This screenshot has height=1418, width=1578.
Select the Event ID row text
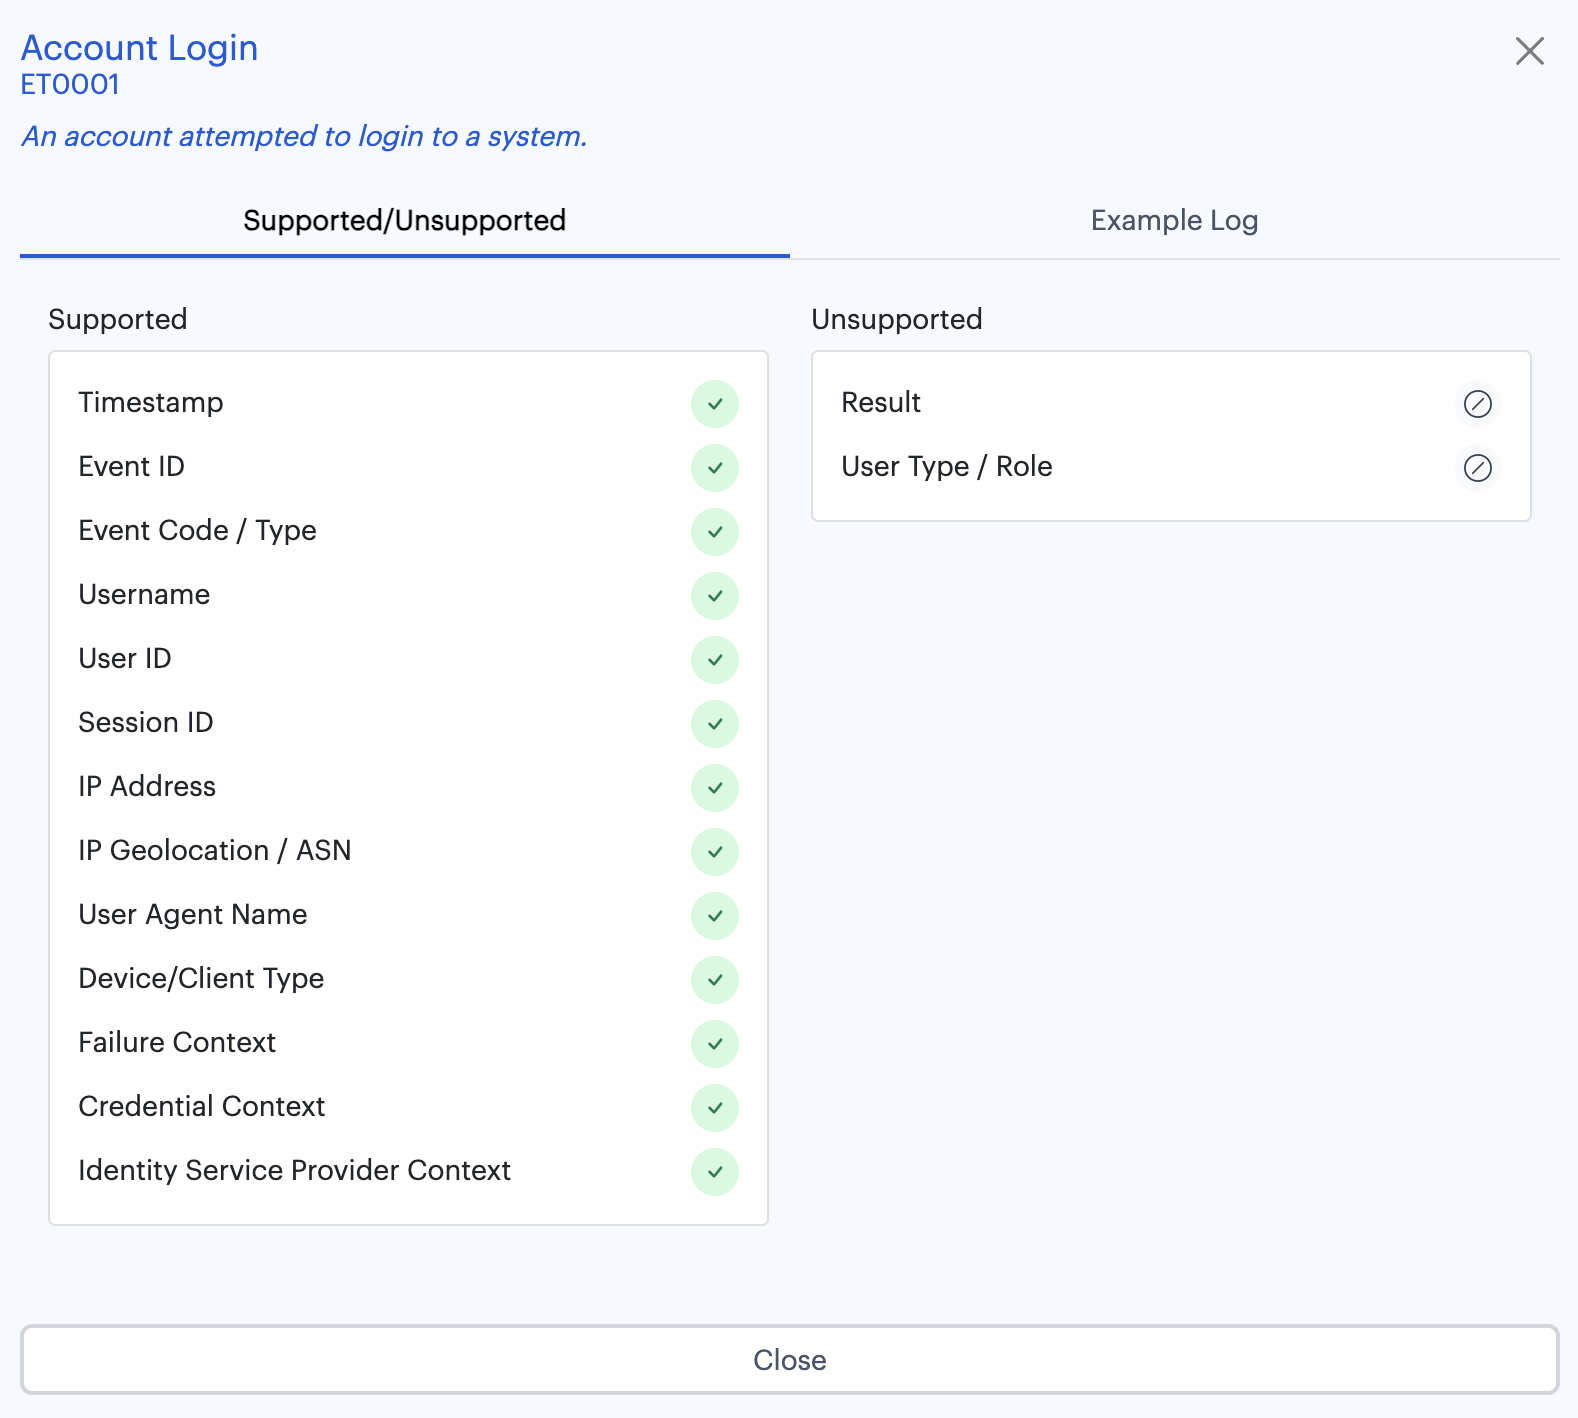tap(131, 466)
